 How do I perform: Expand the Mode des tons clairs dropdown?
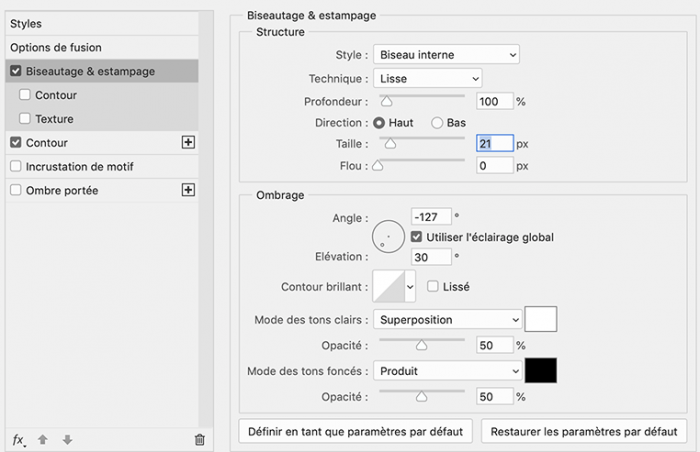447,320
